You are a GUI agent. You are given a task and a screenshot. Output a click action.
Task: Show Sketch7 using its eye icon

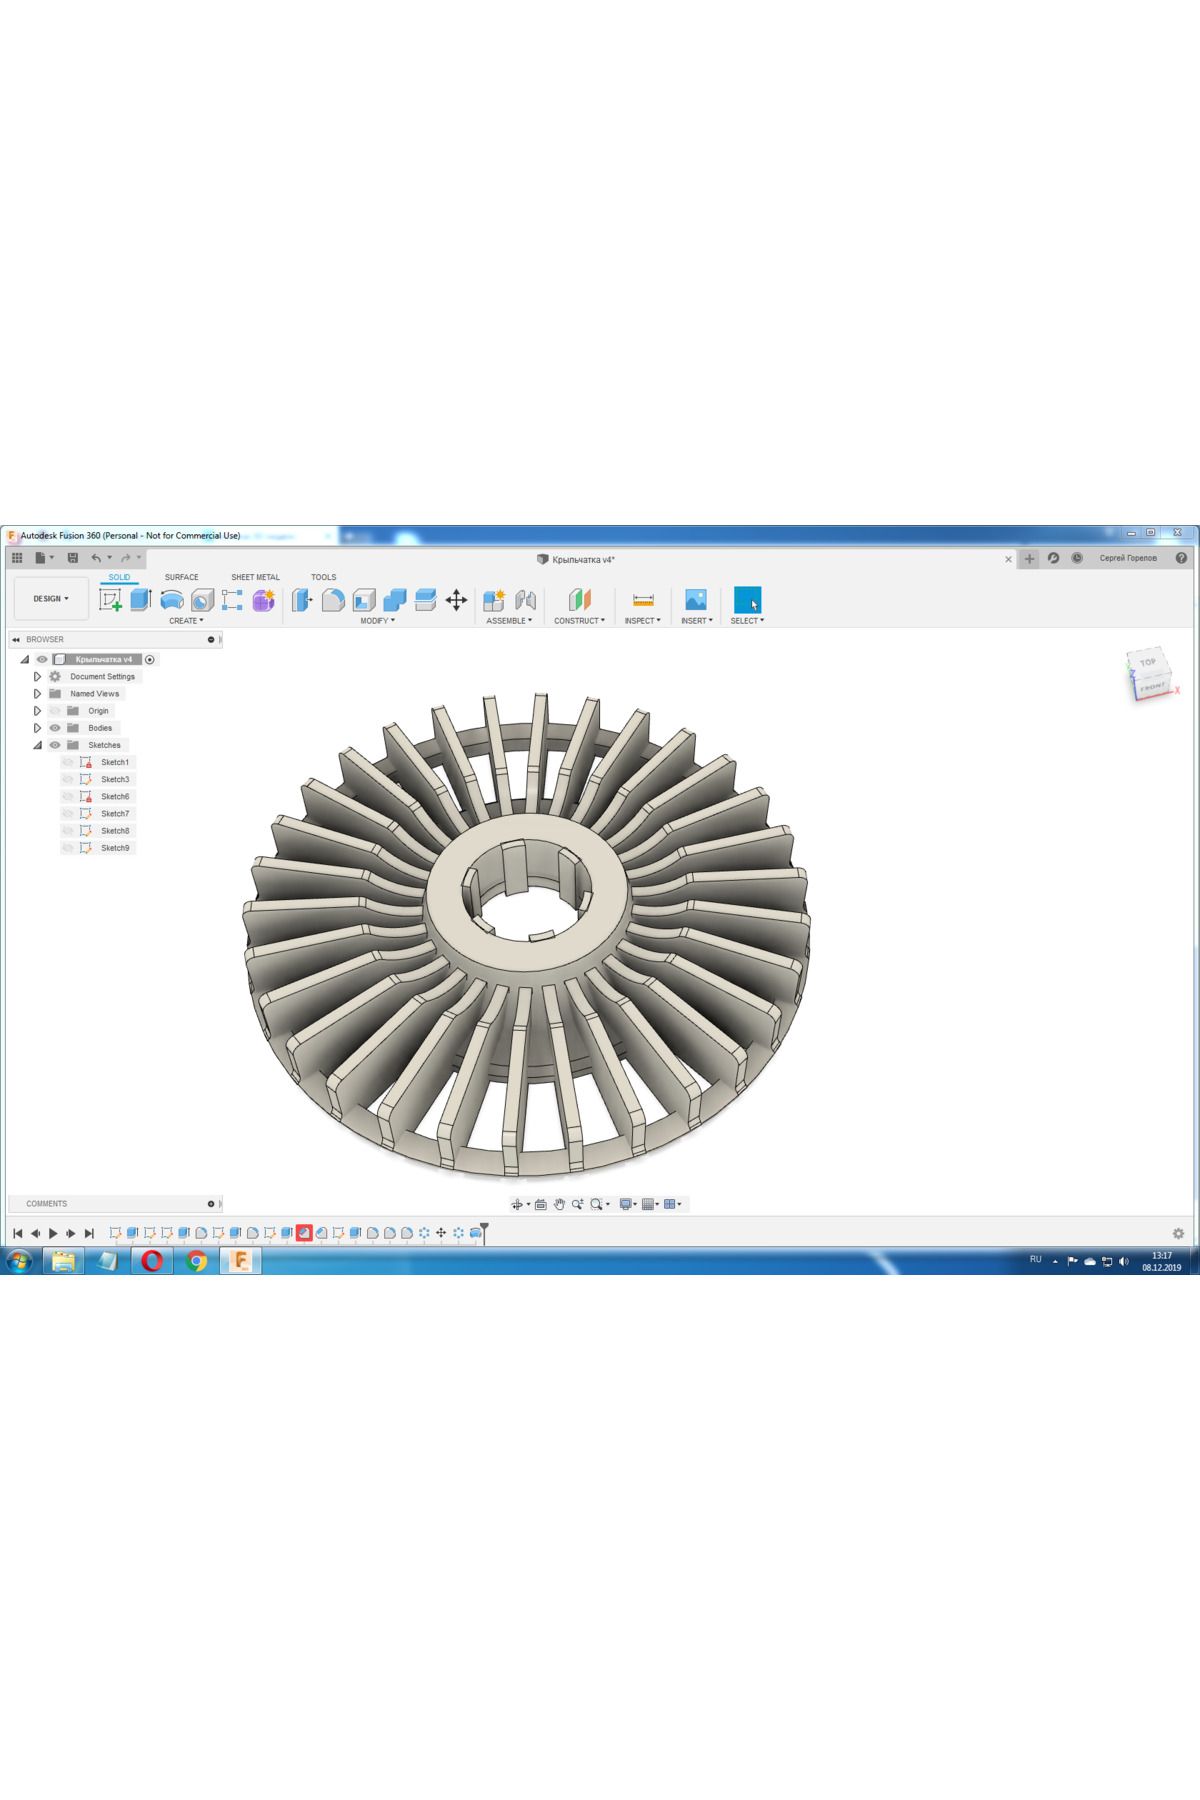68,814
